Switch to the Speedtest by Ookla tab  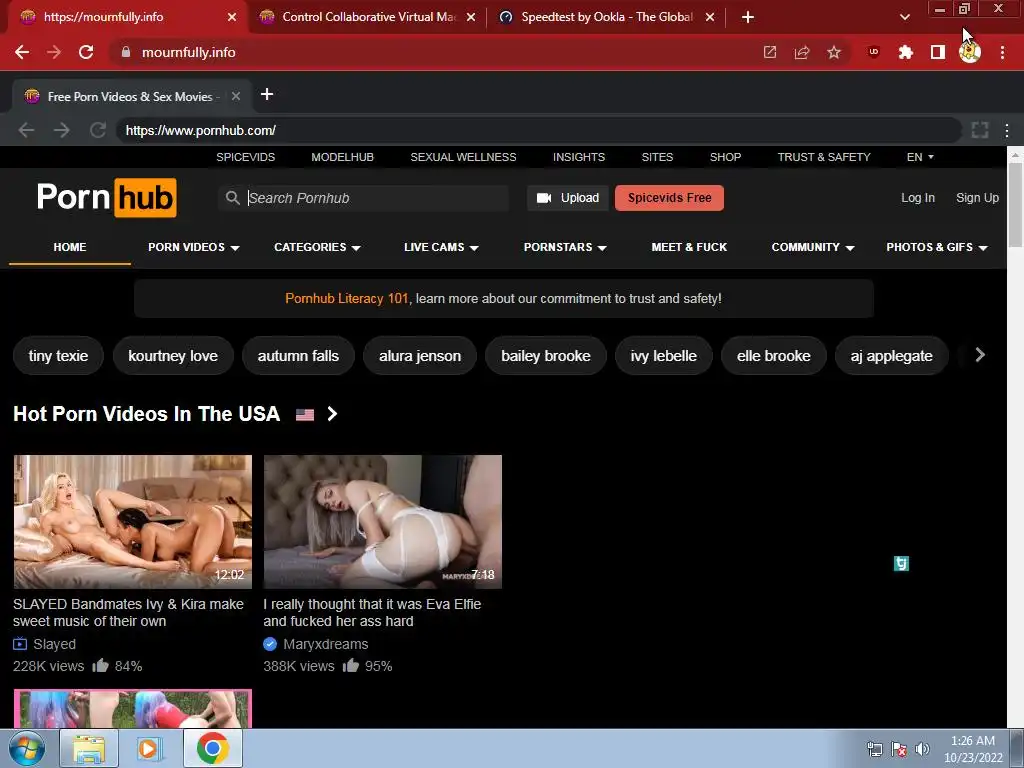[x=607, y=17]
